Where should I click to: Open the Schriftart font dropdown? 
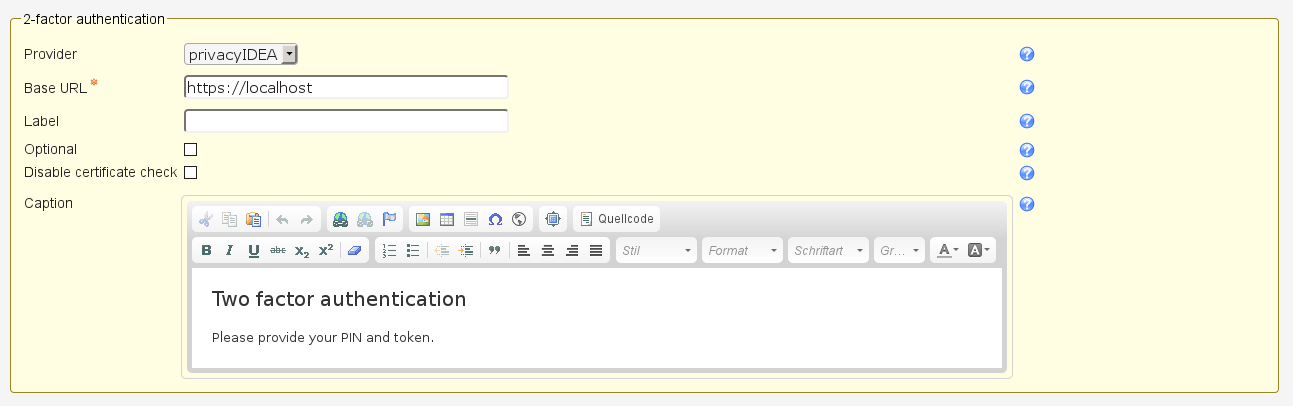pyautogui.click(x=828, y=251)
